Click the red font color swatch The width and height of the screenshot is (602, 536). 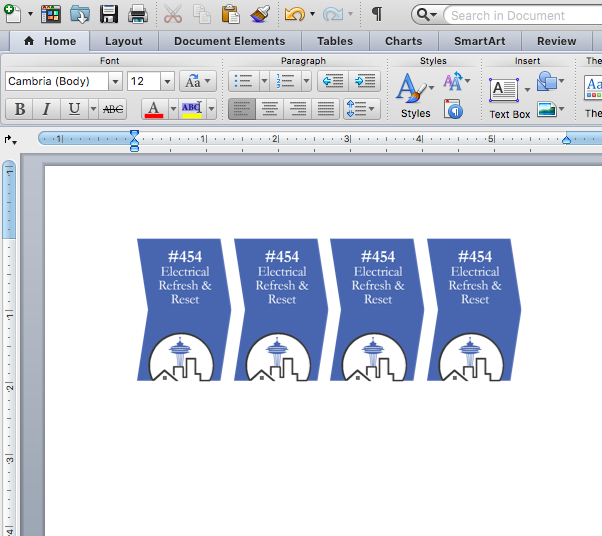[153, 109]
